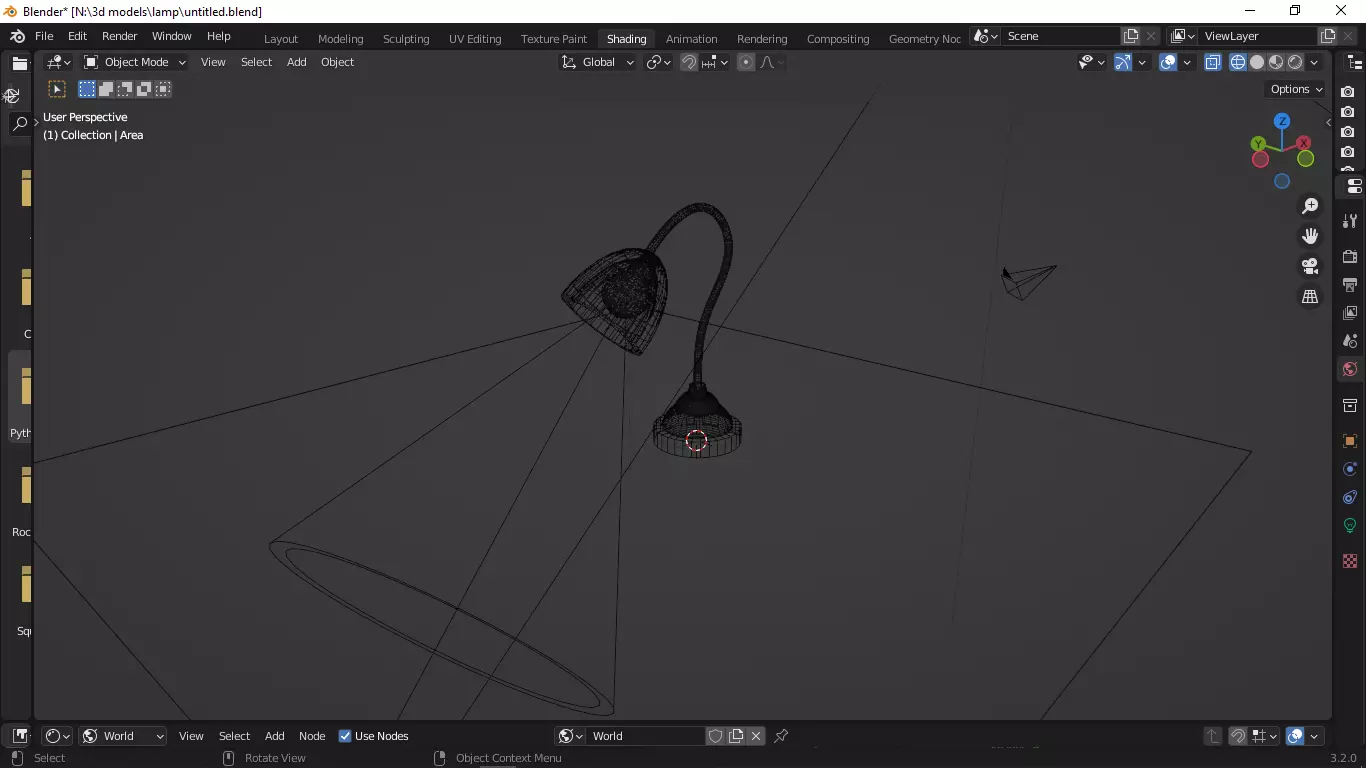This screenshot has height=768, width=1366.
Task: Open the View Layer properties tab
Action: [1350, 313]
